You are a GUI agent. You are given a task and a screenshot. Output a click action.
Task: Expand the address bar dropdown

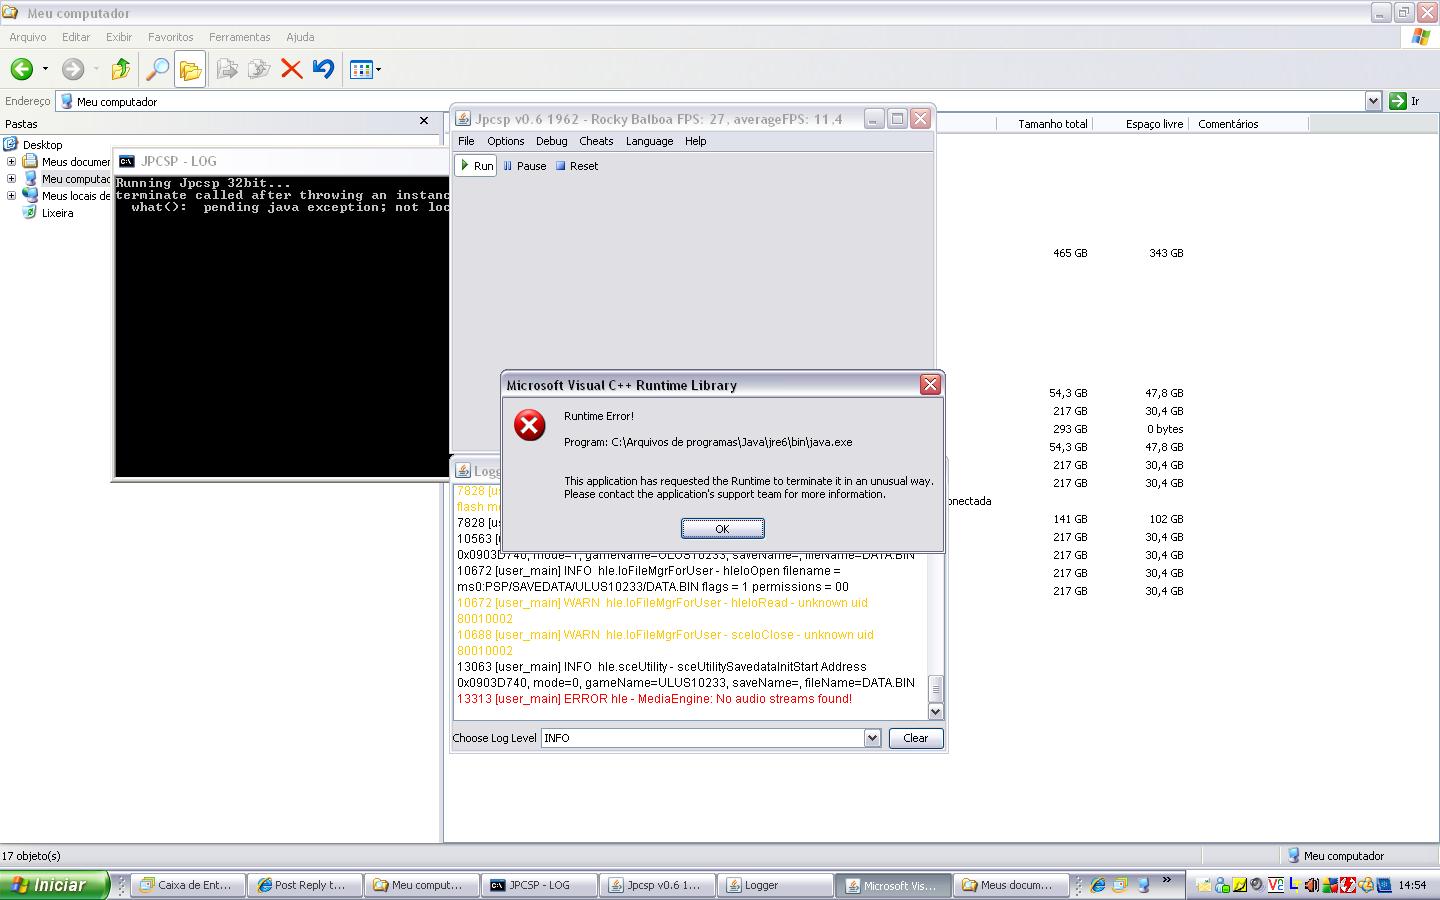[x=1373, y=101]
